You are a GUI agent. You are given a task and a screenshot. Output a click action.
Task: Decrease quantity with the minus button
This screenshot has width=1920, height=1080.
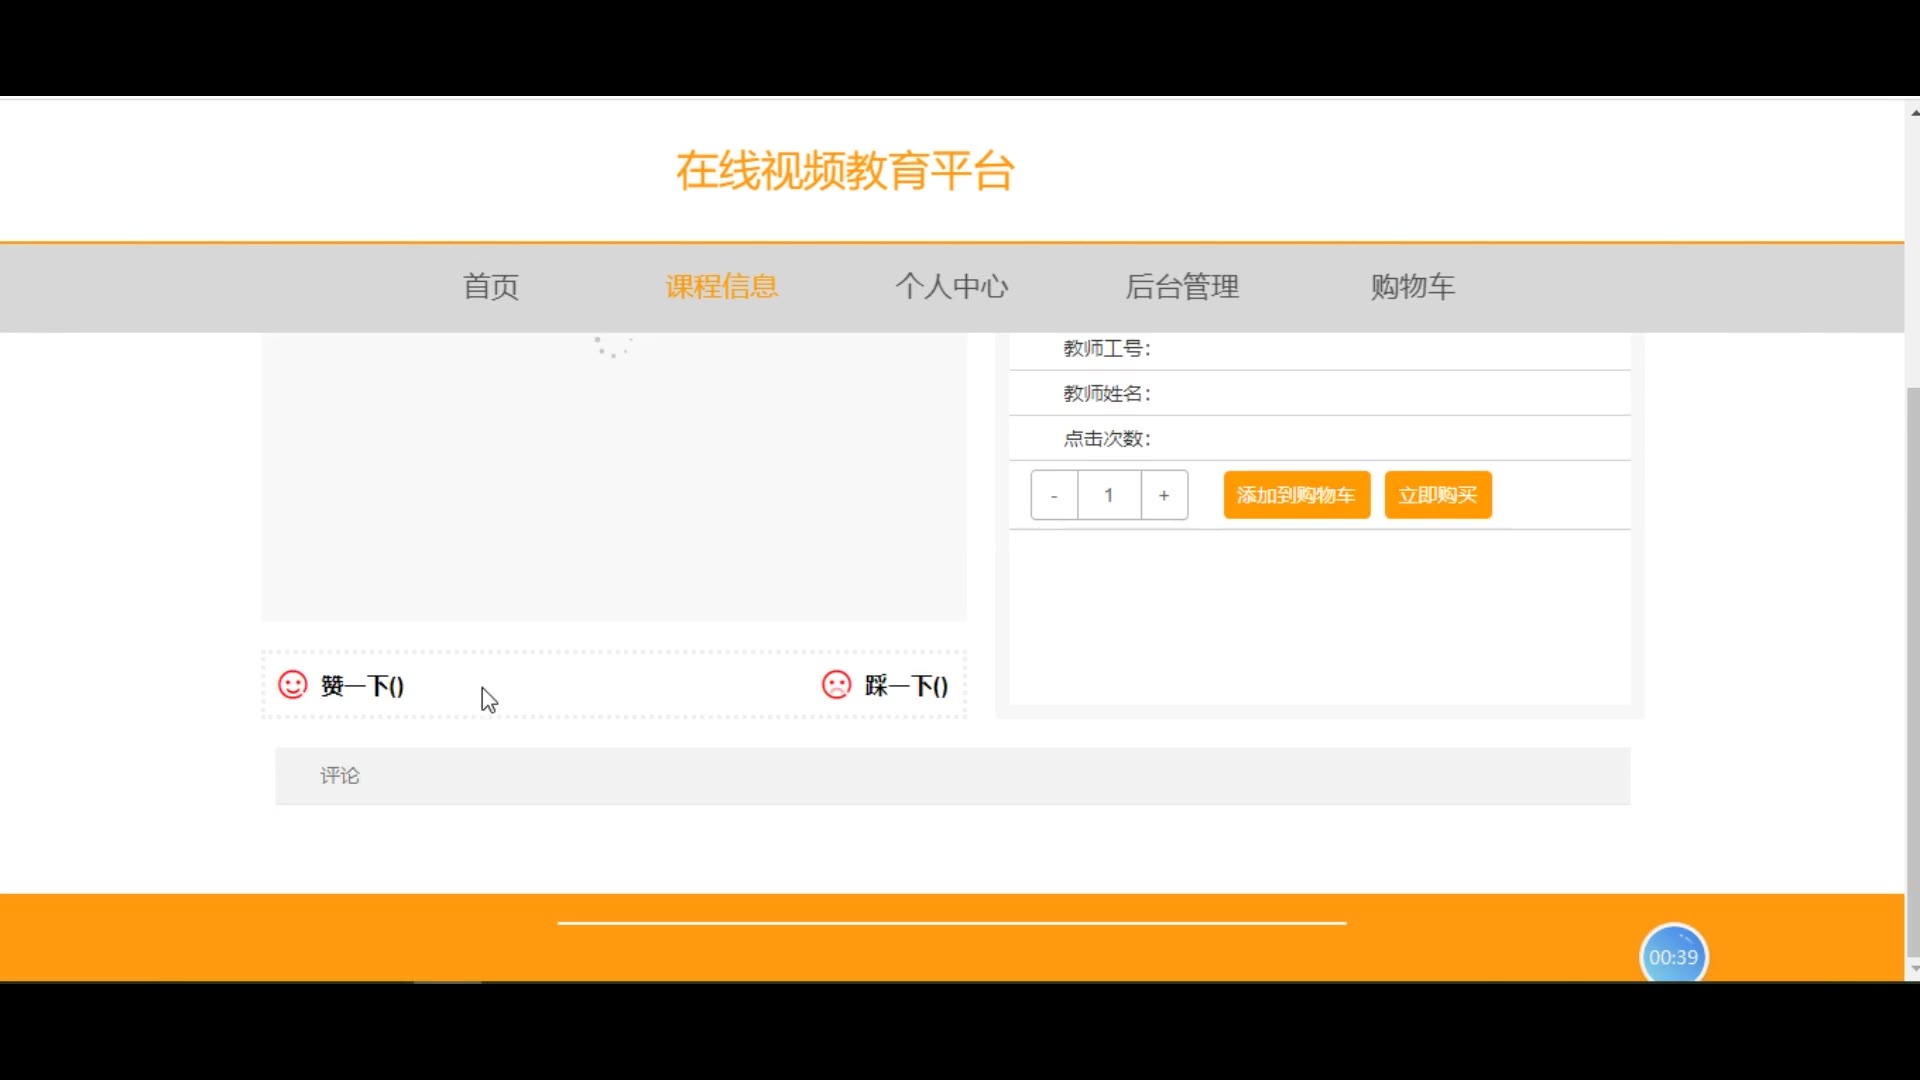point(1054,495)
